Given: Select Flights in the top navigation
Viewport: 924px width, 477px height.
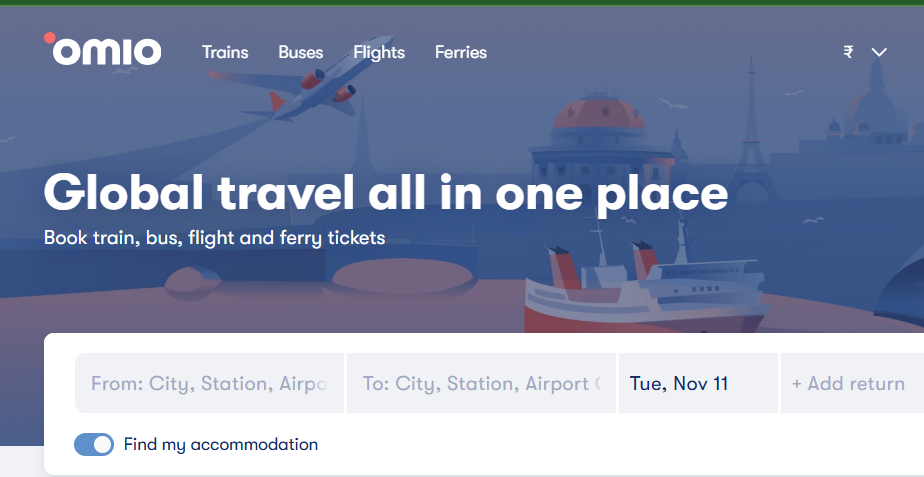Looking at the screenshot, I should tap(379, 52).
